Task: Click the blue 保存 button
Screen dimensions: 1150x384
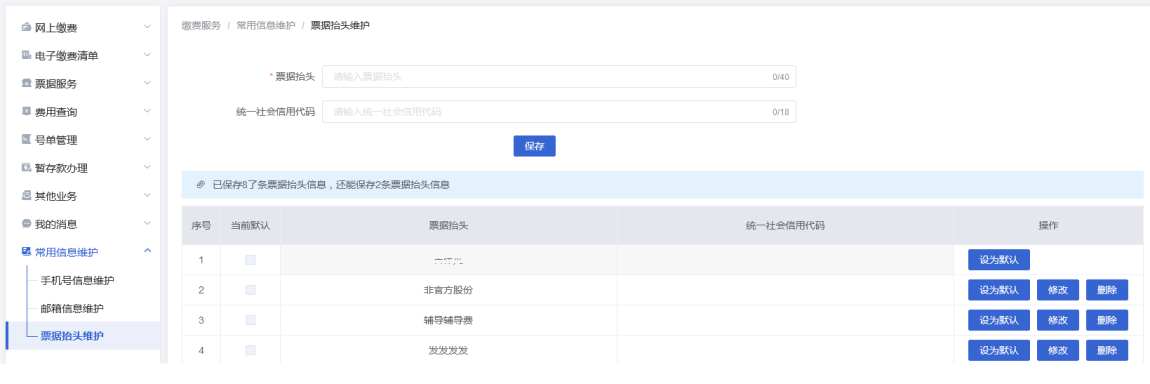Action: pyautogui.click(x=534, y=146)
